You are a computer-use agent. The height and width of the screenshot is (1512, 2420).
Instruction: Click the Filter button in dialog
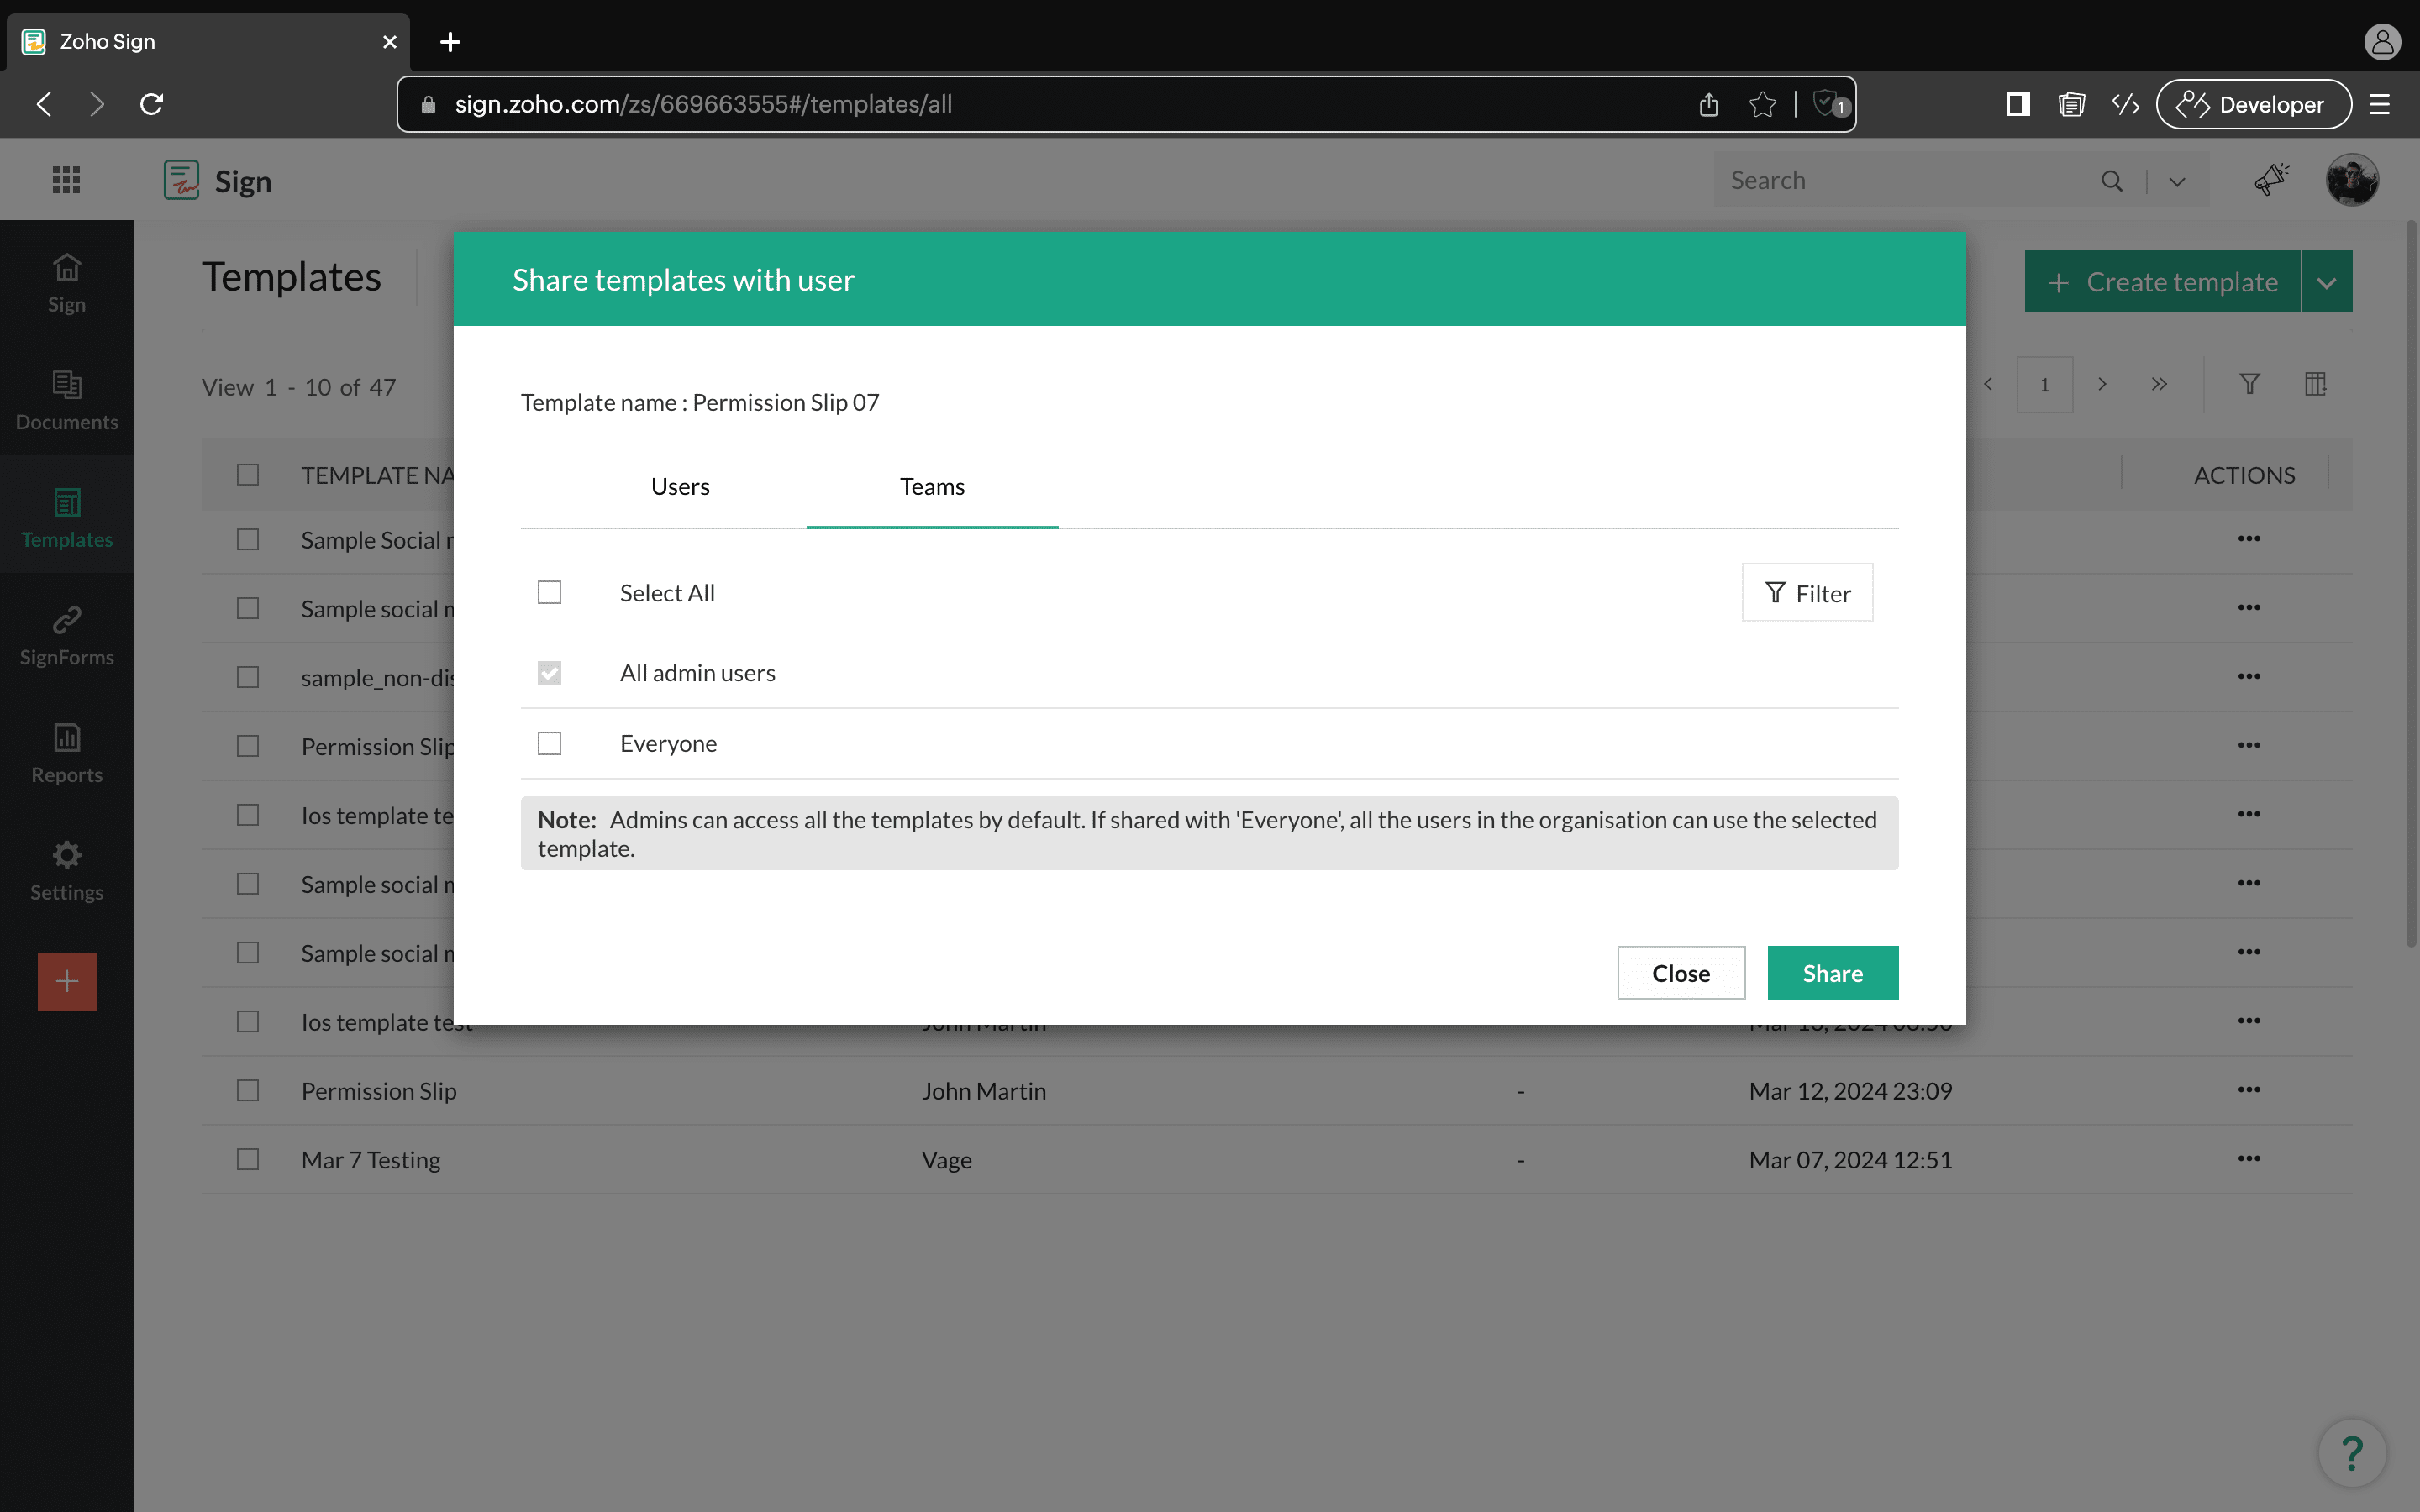tap(1807, 593)
